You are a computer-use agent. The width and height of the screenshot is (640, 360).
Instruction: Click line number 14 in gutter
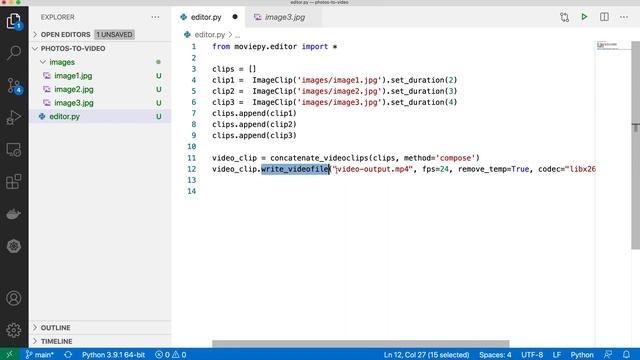pyautogui.click(x=191, y=191)
